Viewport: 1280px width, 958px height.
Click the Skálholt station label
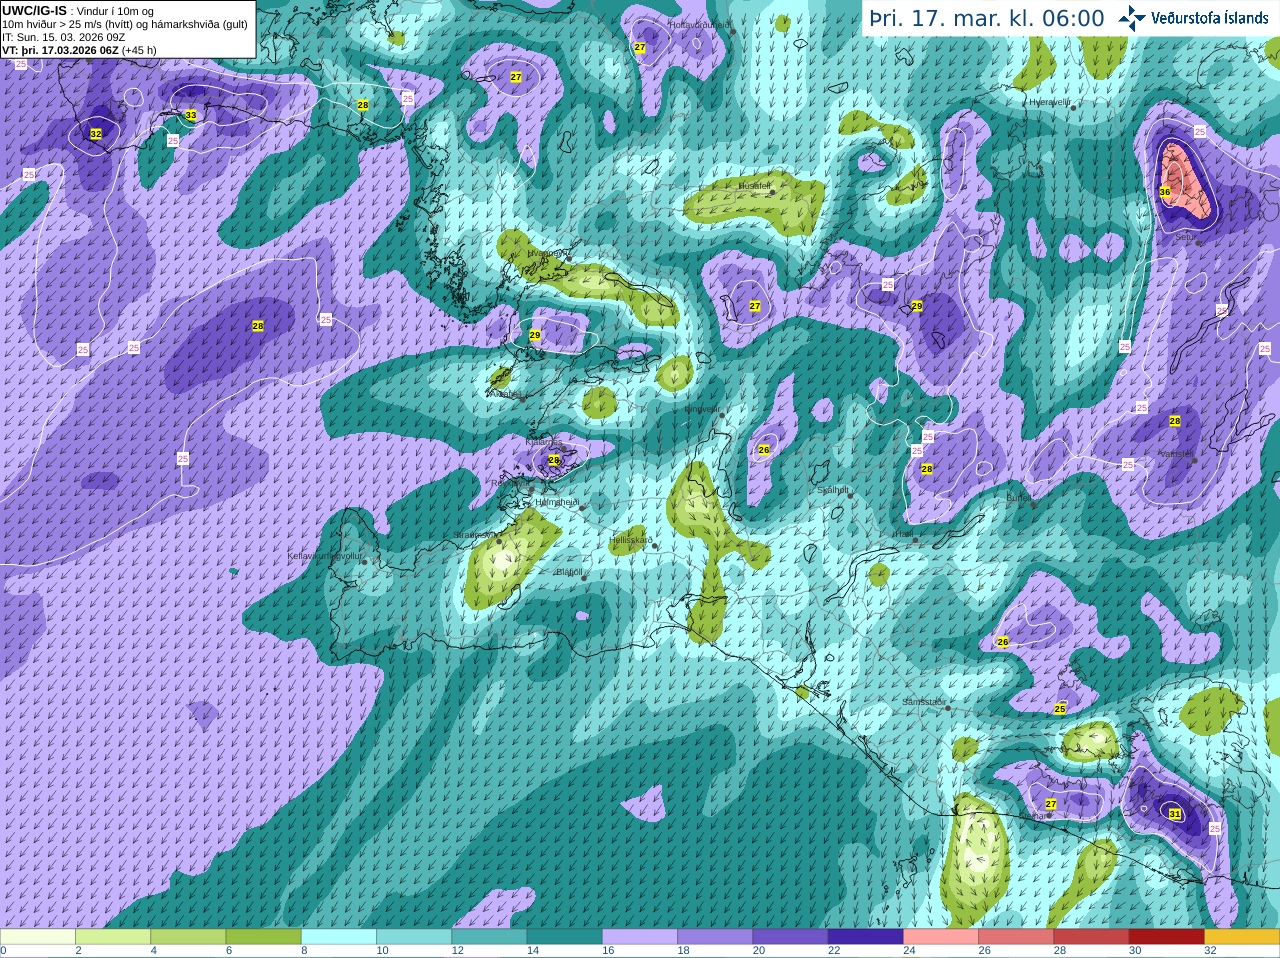(833, 490)
